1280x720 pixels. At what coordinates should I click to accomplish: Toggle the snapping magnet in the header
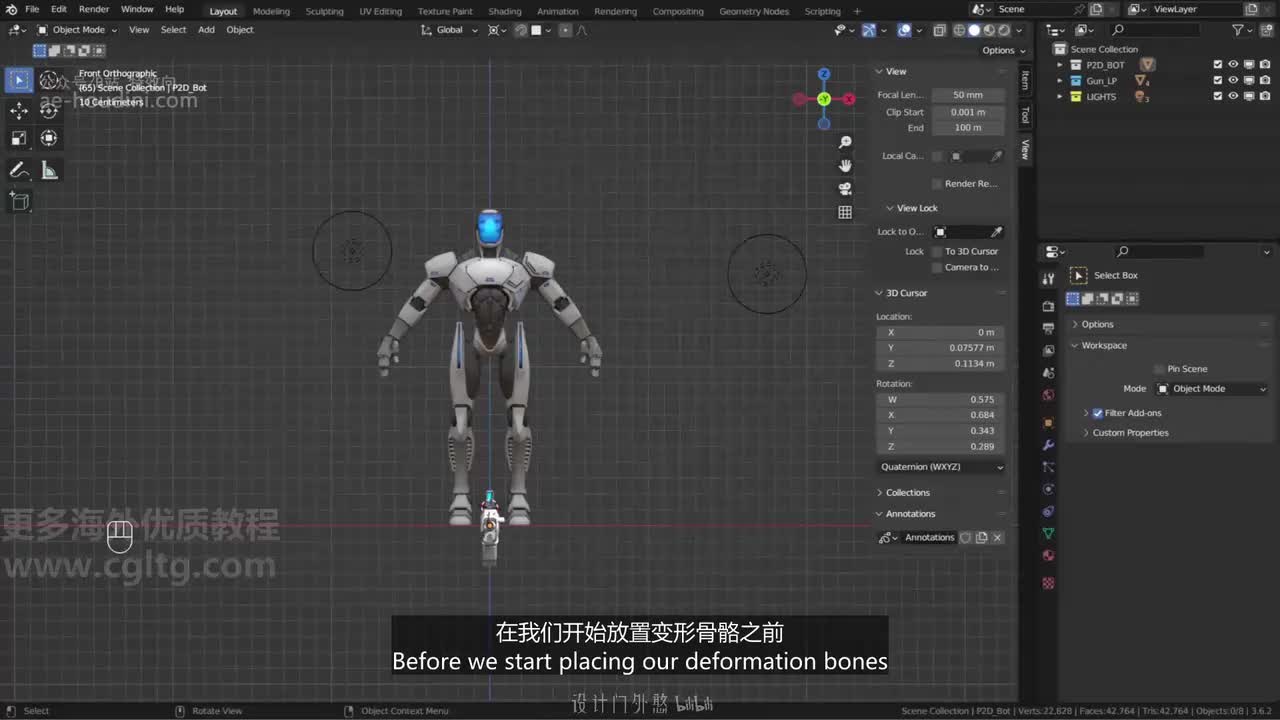tap(520, 30)
